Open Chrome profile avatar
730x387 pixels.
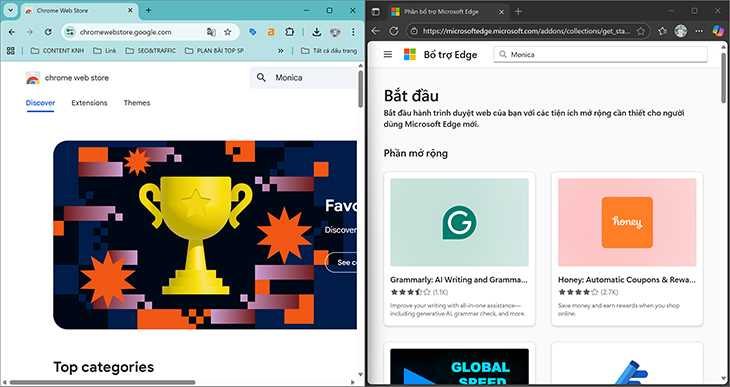coord(335,32)
